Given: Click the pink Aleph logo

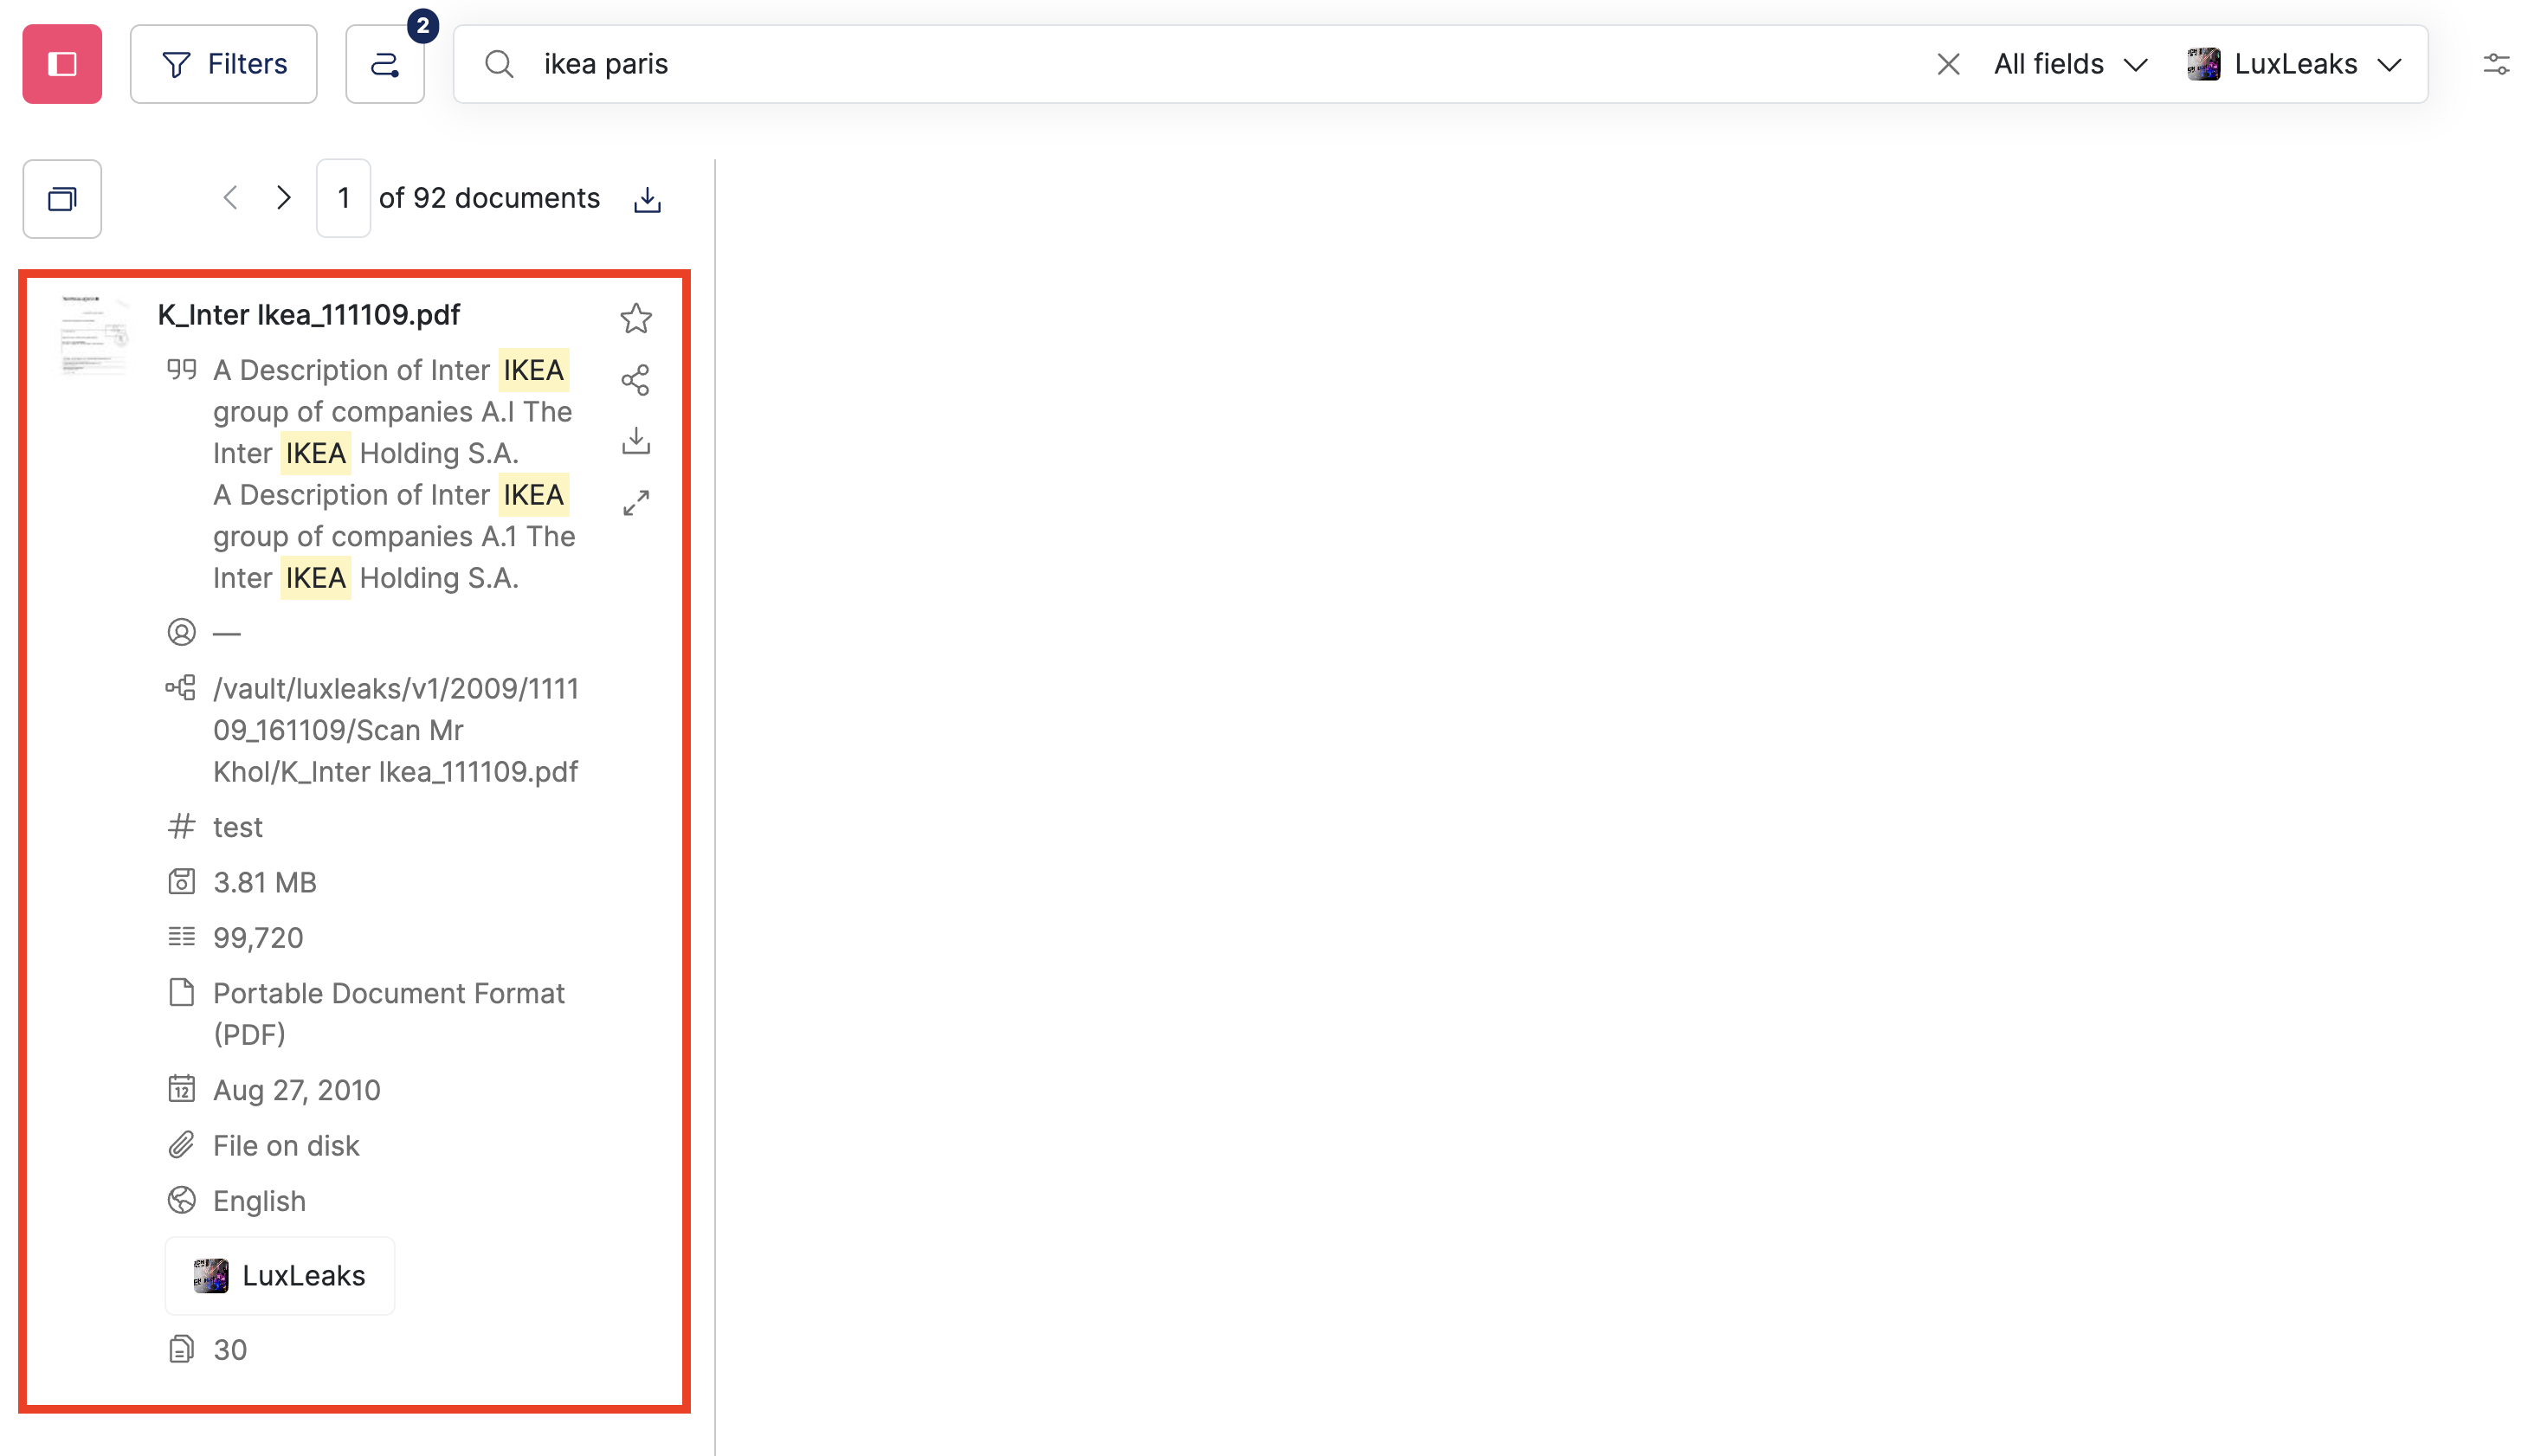Looking at the screenshot, I should (x=62, y=63).
